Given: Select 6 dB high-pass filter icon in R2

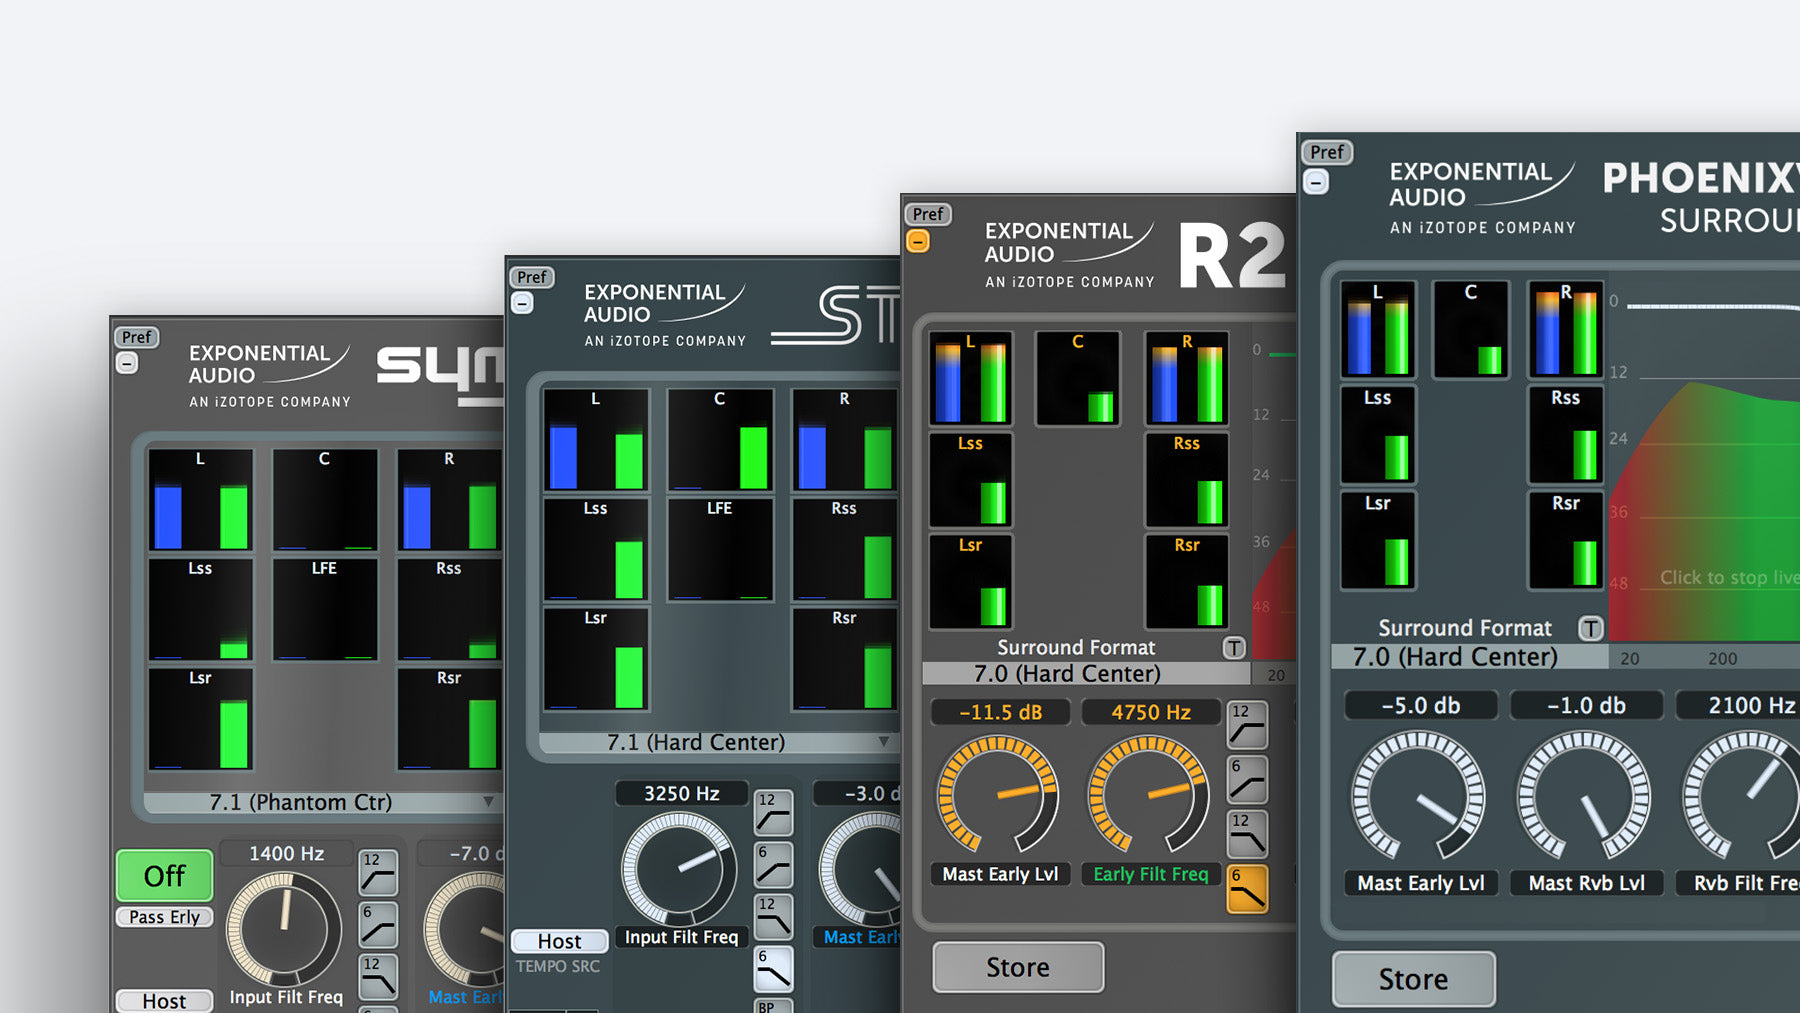Looking at the screenshot, I should 1247,780.
